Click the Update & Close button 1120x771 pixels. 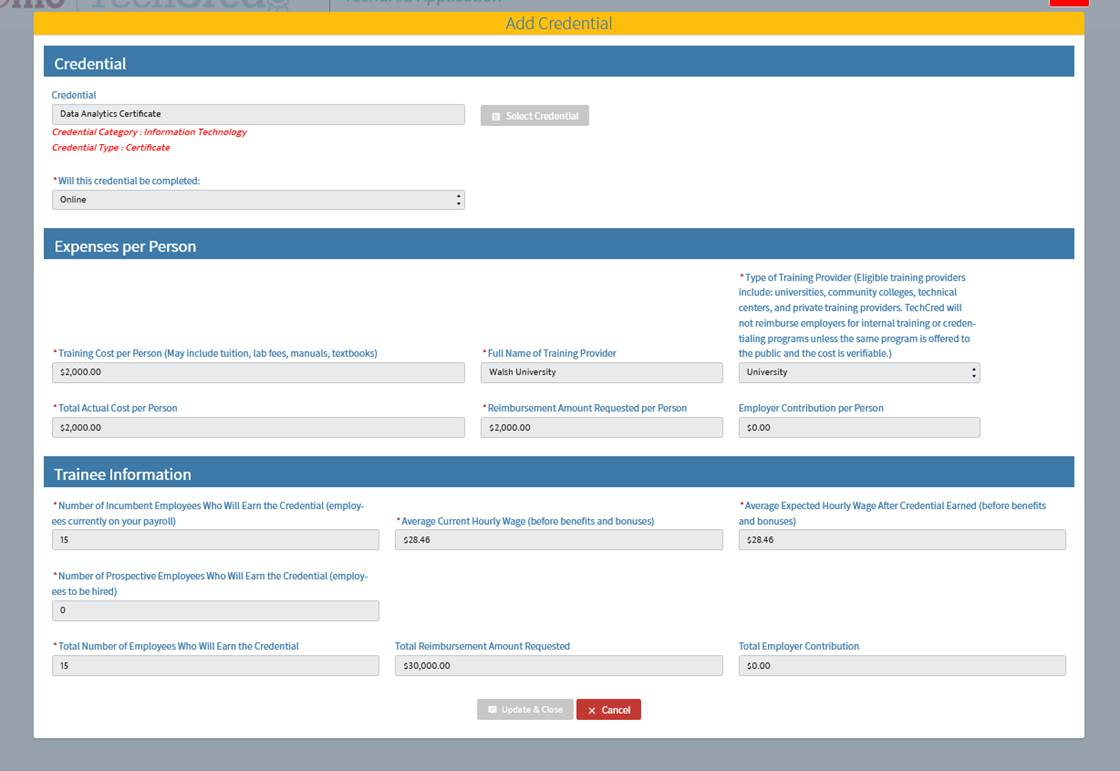tap(525, 710)
